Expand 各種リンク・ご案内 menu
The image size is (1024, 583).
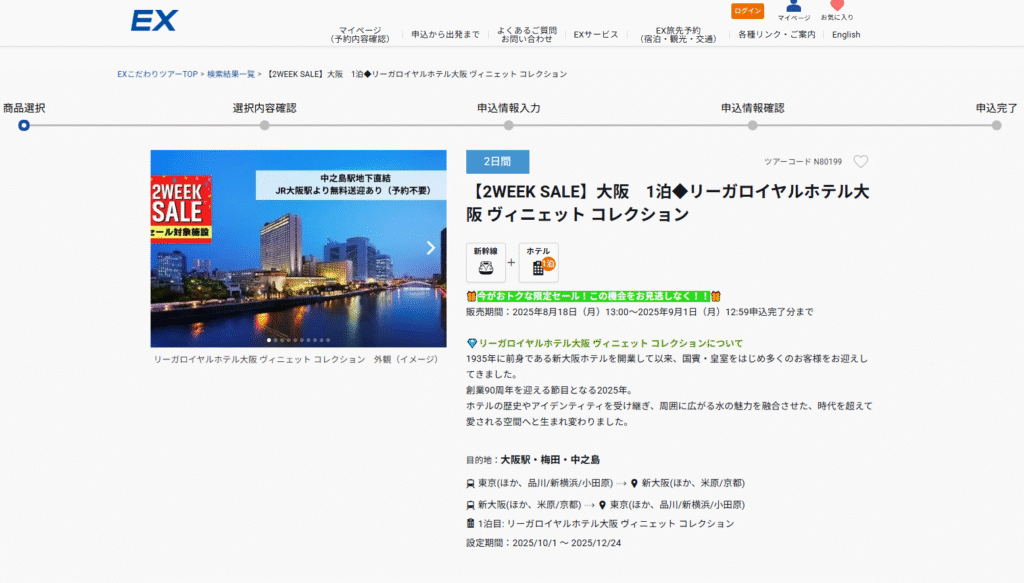pos(777,35)
